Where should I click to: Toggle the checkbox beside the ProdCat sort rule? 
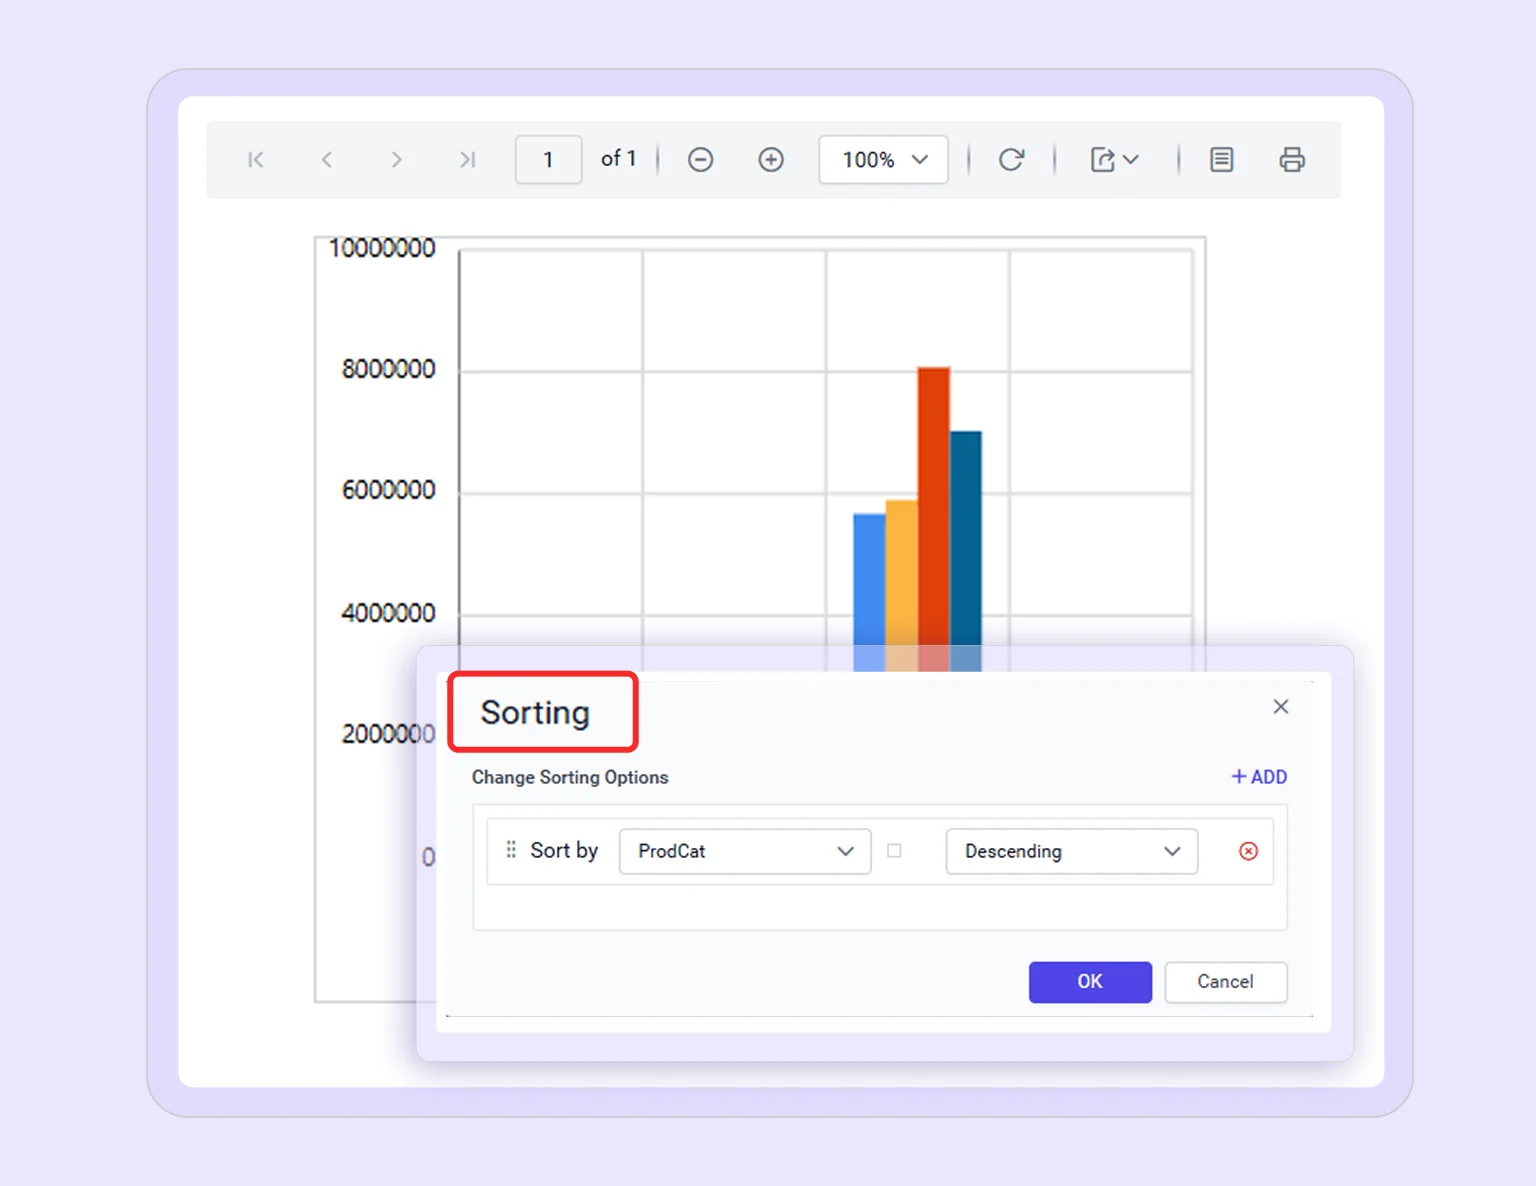pyautogui.click(x=894, y=851)
